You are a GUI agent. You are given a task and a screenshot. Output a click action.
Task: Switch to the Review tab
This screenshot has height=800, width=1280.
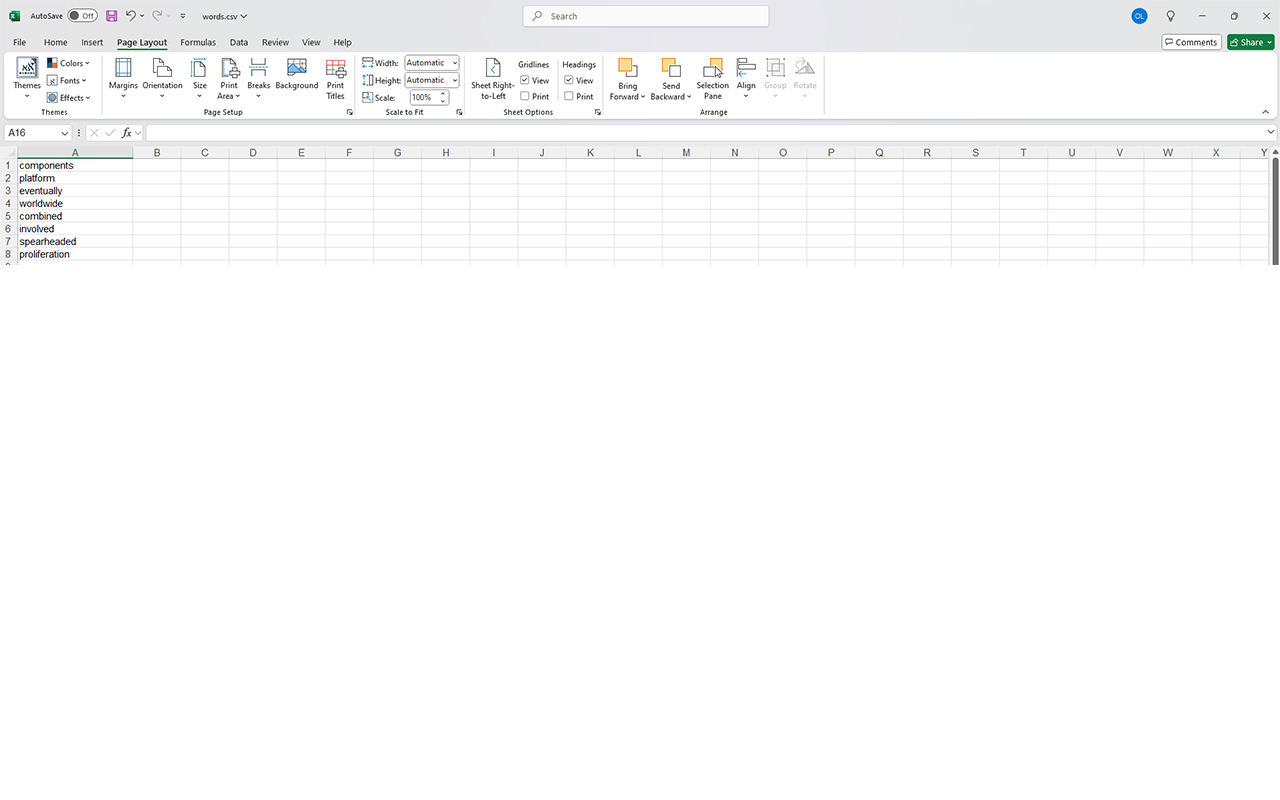(275, 42)
